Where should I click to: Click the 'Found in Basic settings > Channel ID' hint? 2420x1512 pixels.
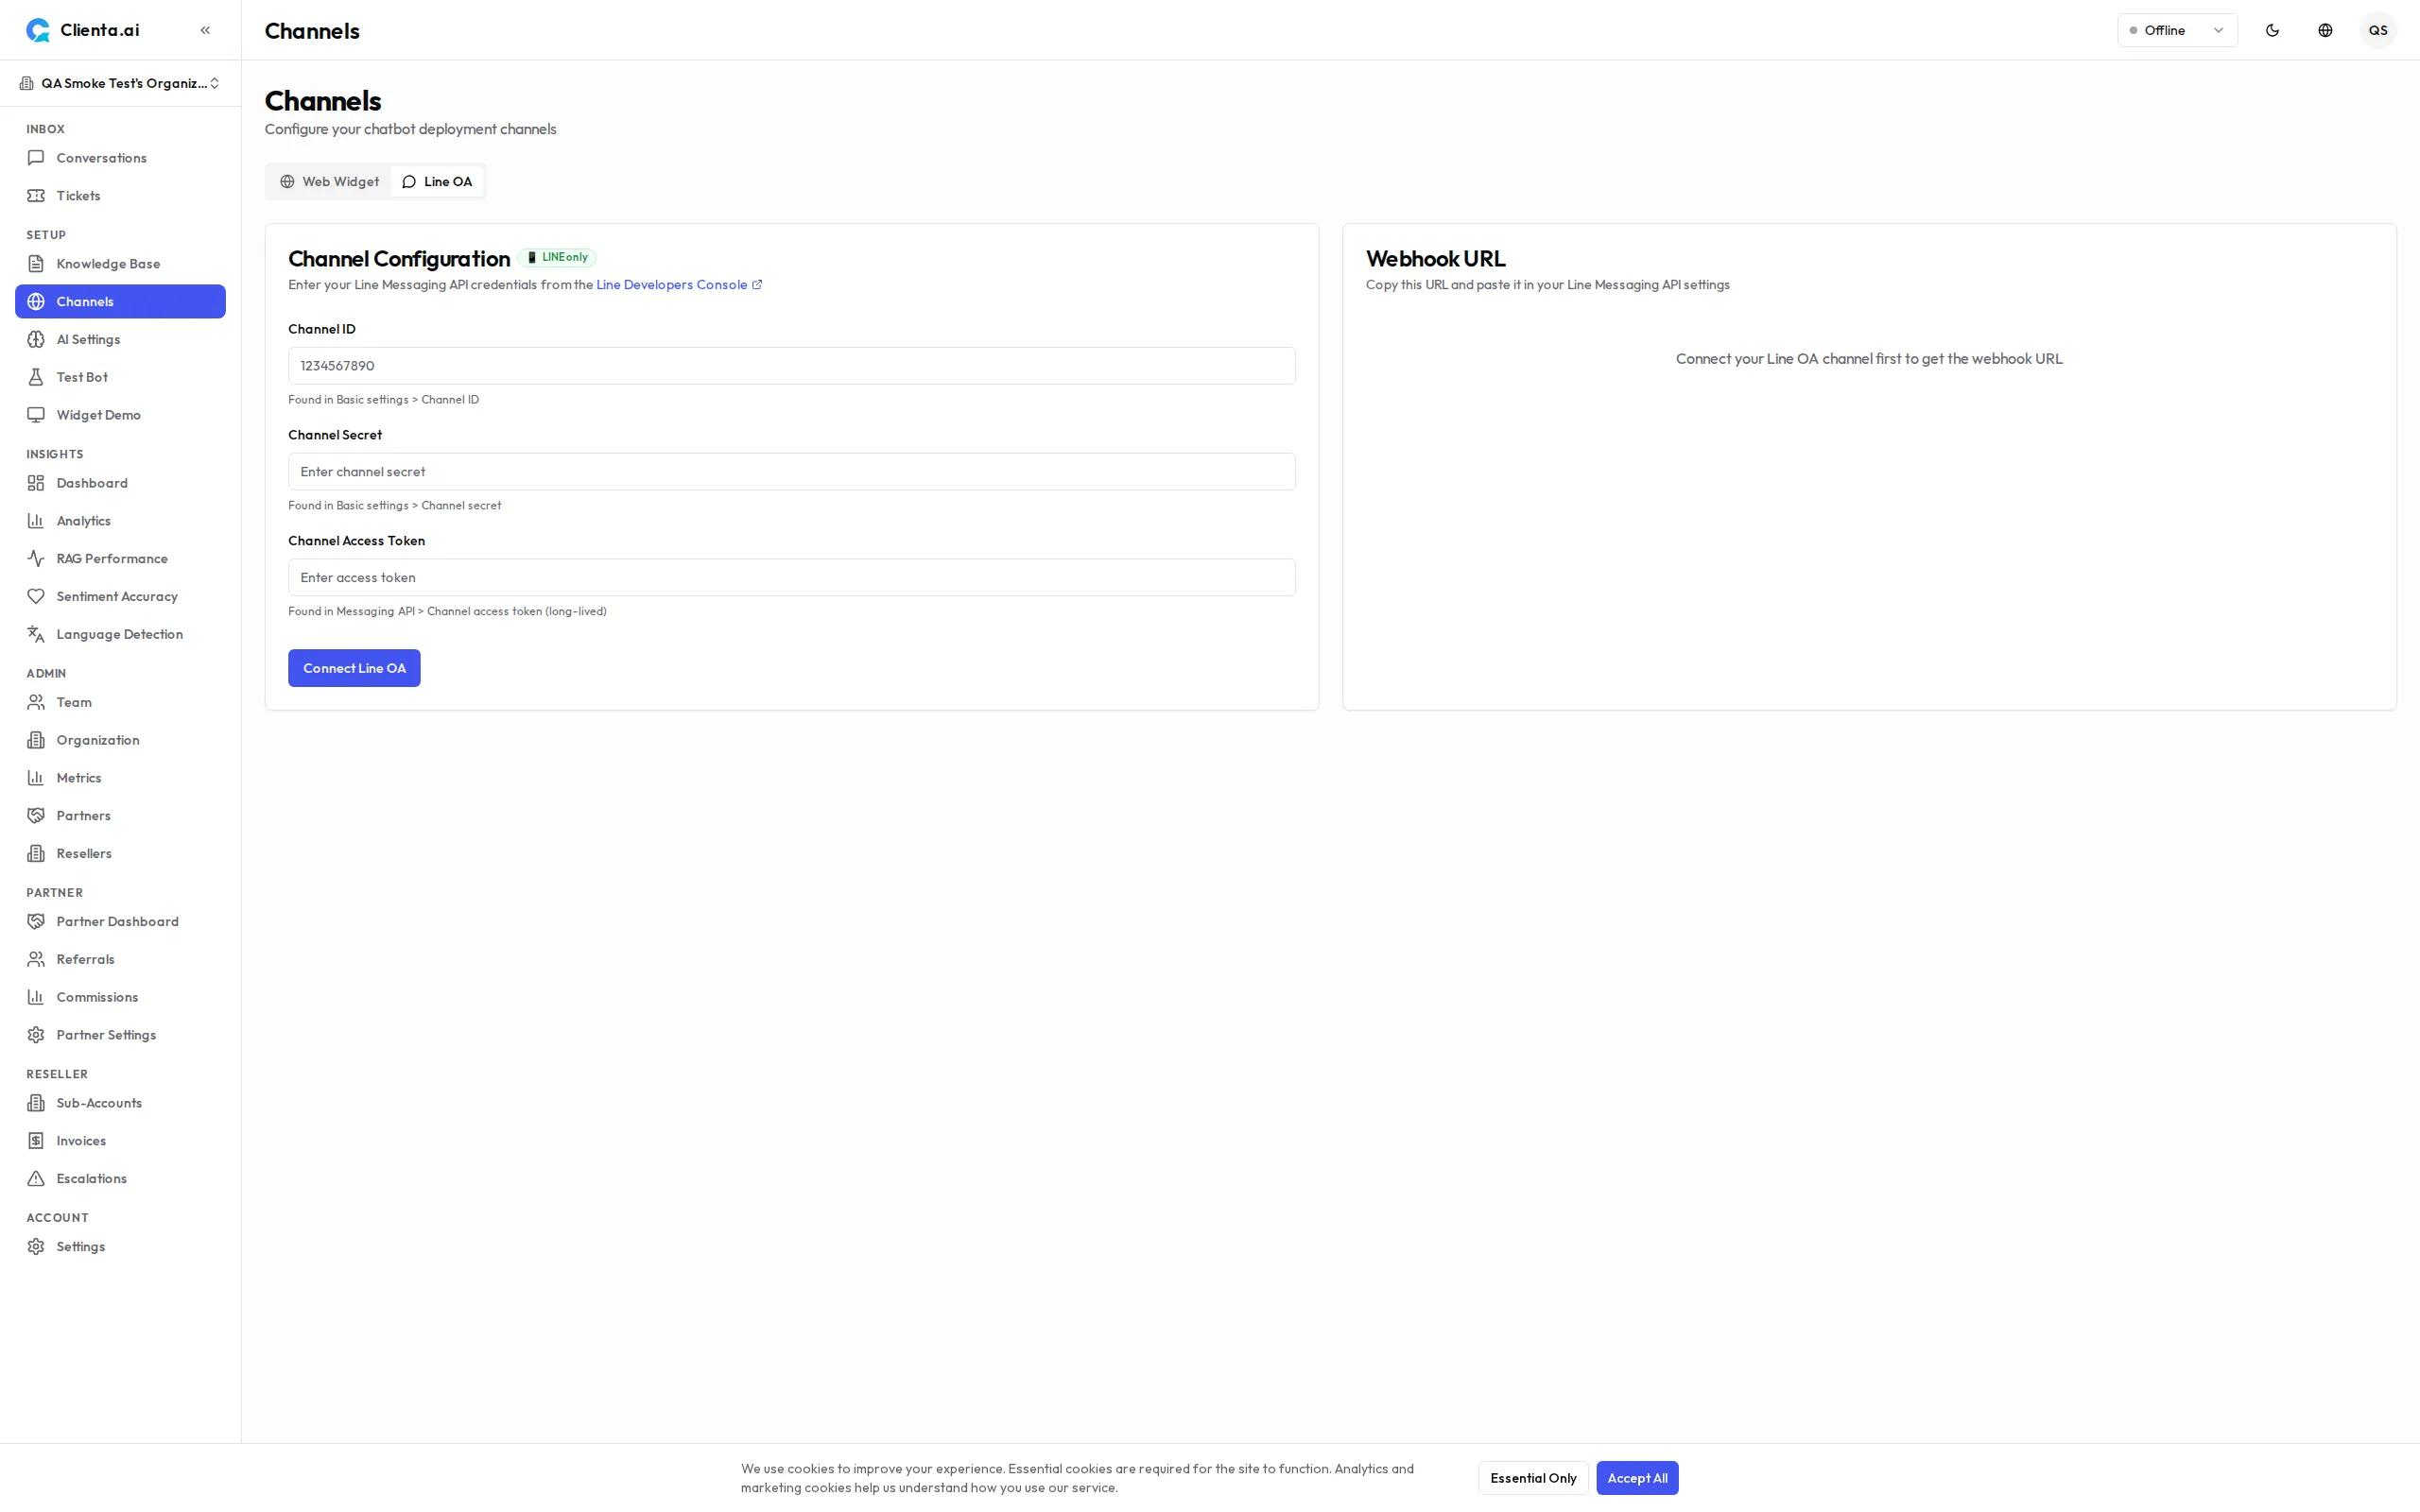click(x=383, y=400)
